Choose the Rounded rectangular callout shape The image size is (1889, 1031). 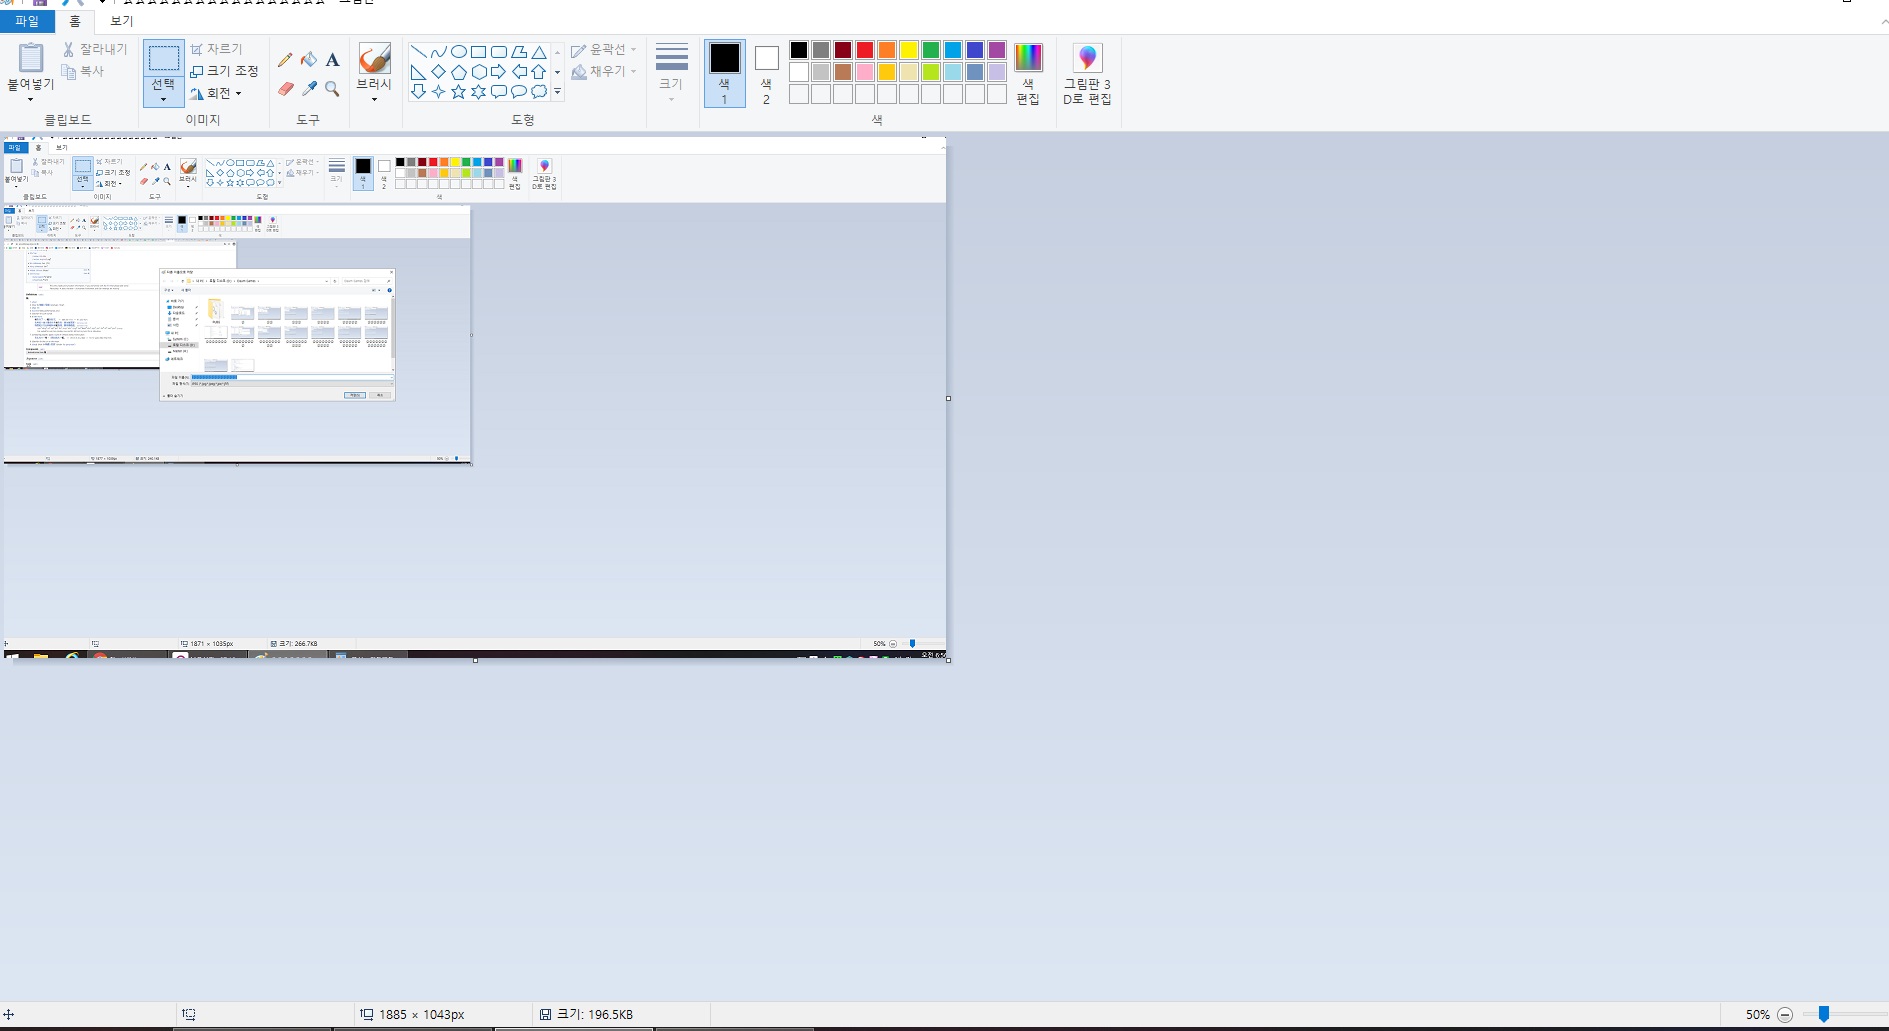pyautogui.click(x=498, y=92)
